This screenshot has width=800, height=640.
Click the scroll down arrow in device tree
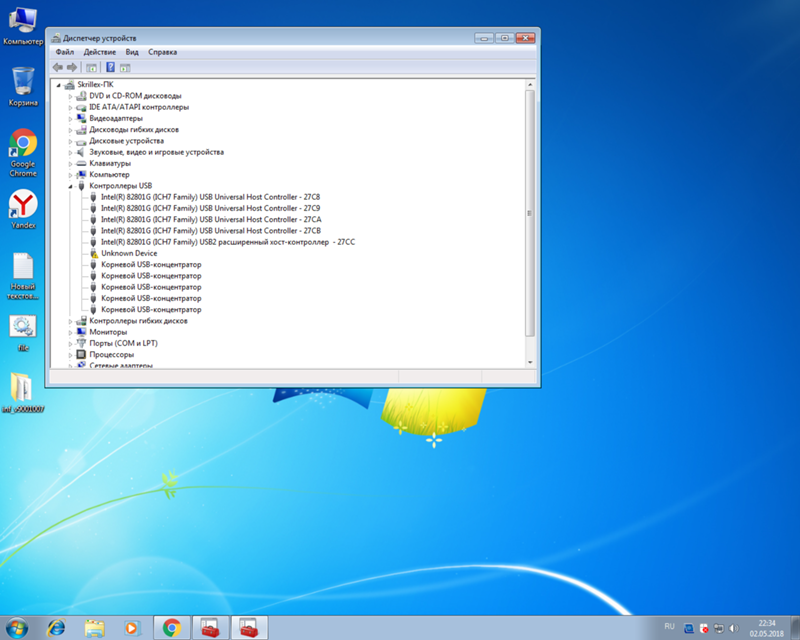pos(530,362)
